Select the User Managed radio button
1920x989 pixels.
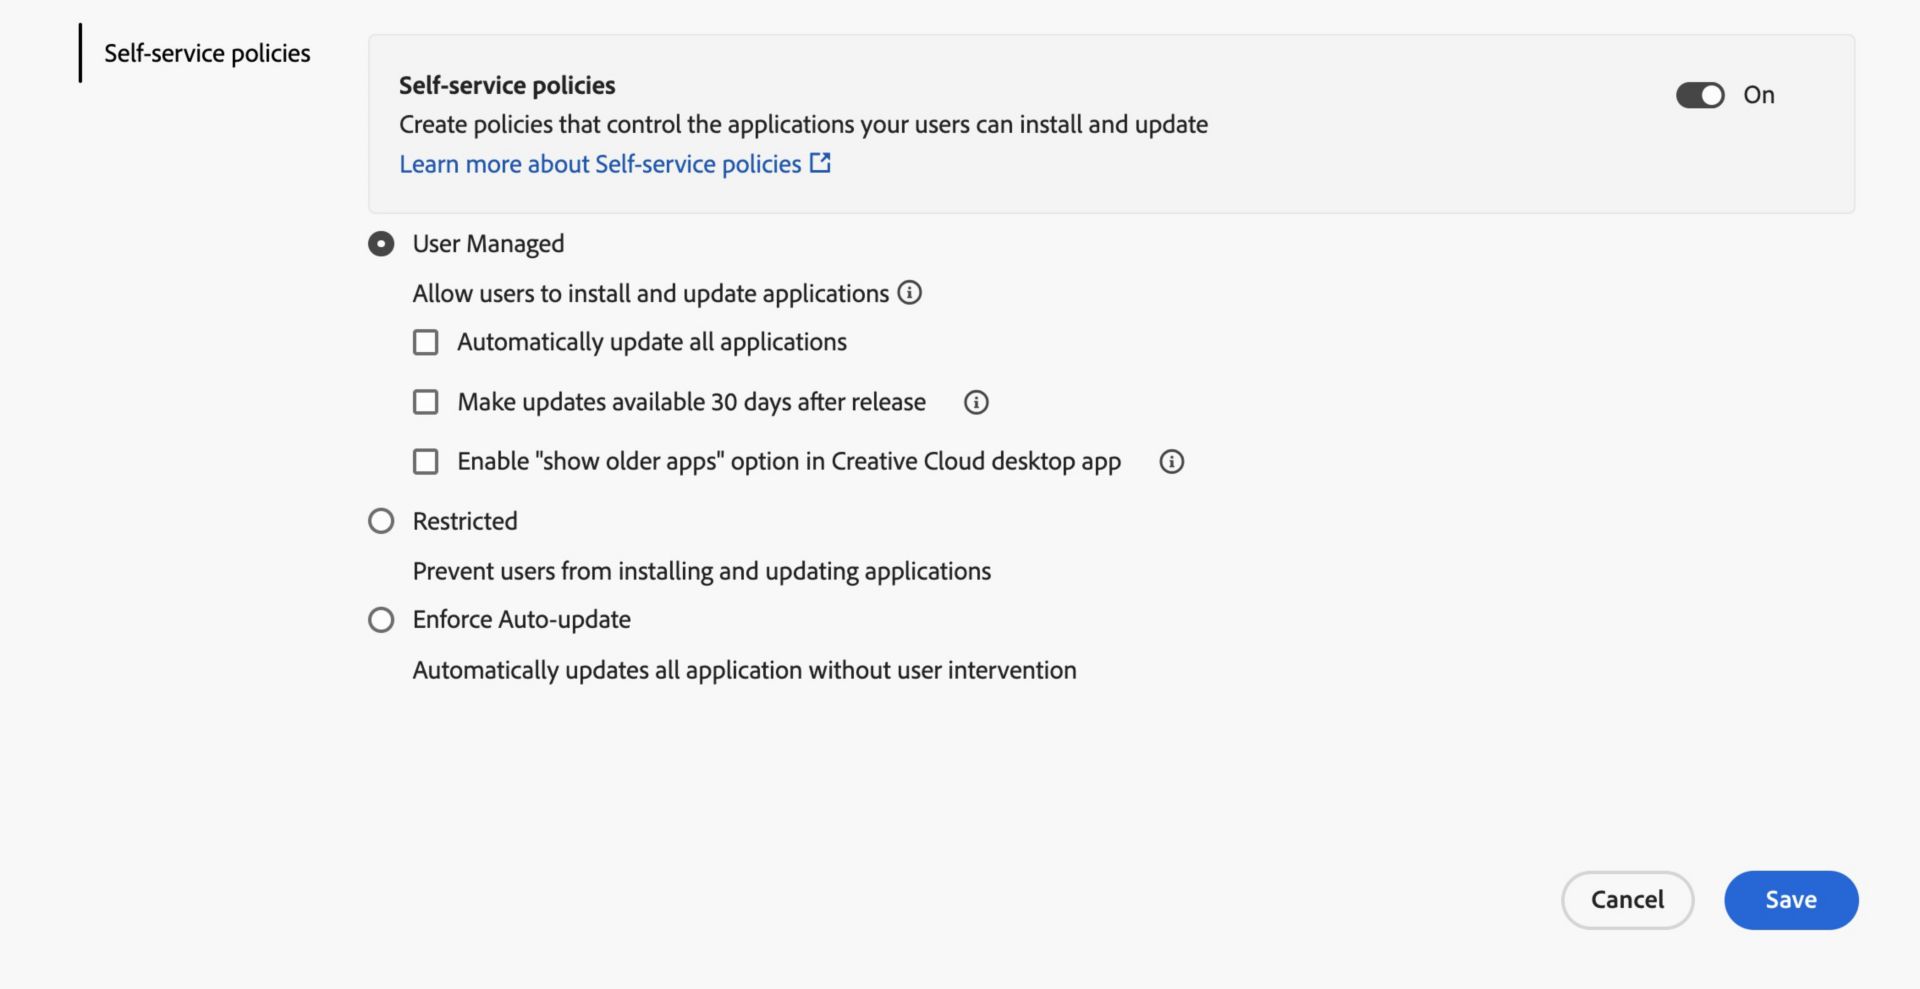tap(381, 244)
